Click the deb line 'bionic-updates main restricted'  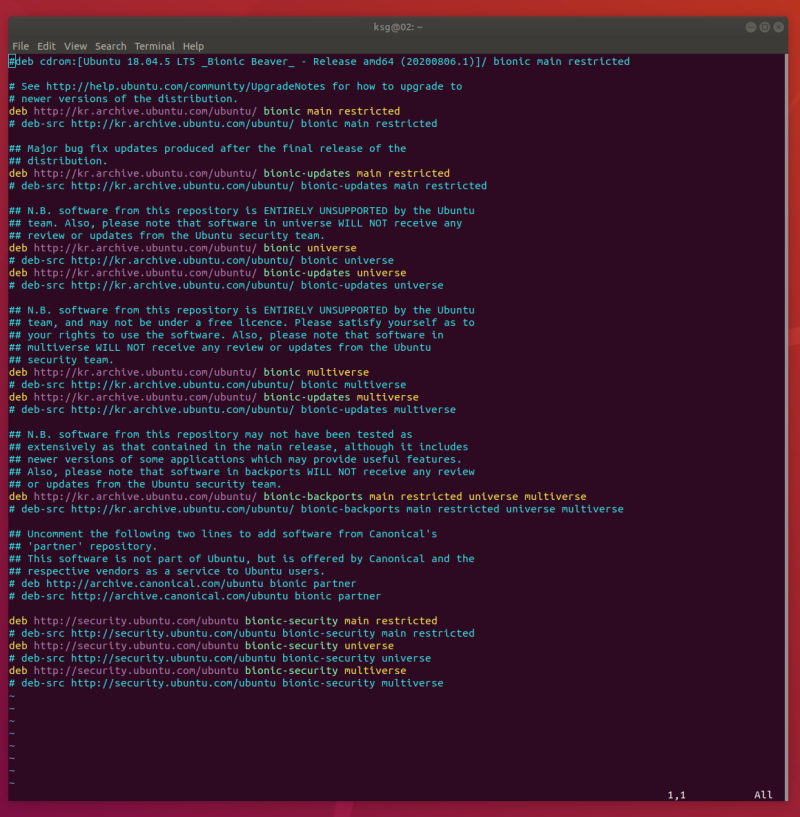coord(229,174)
